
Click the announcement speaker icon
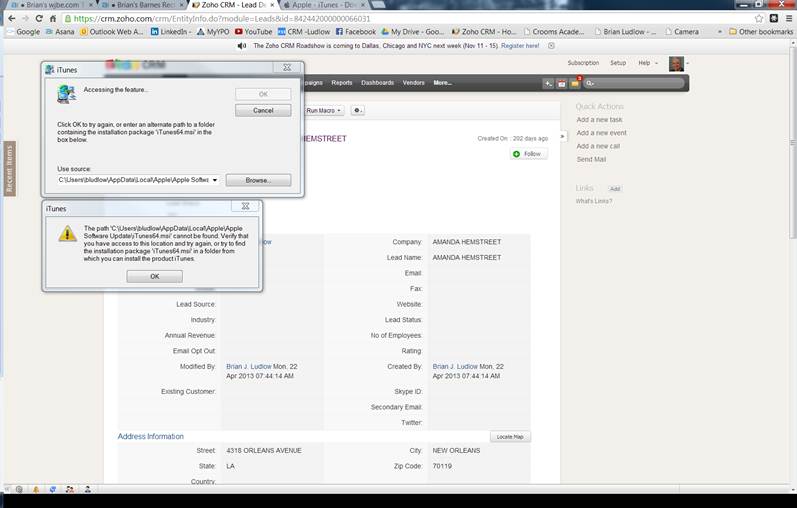[242, 46]
